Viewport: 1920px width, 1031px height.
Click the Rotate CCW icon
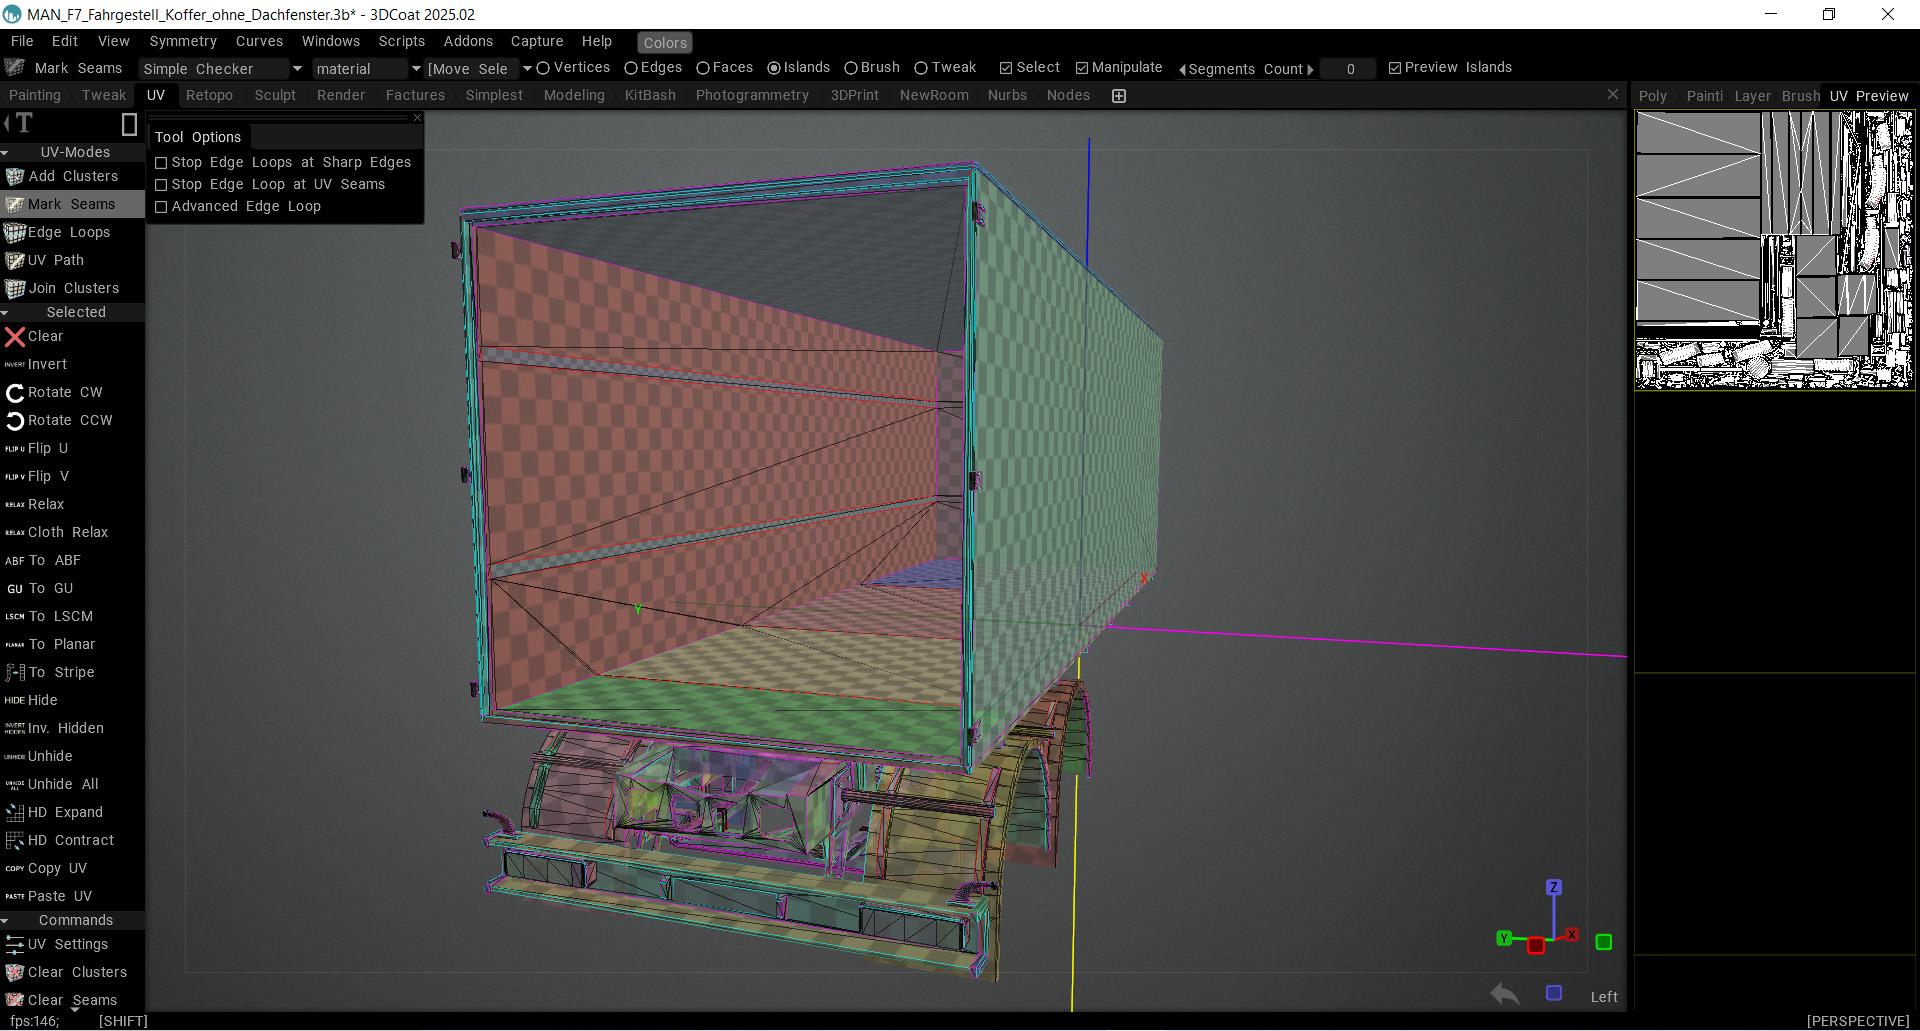(x=14, y=421)
